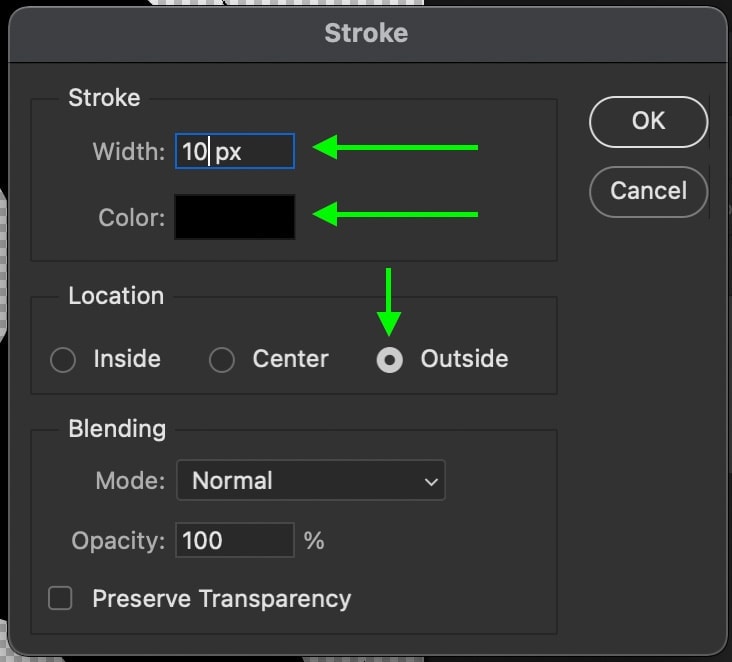Click the Color: label text
The image size is (732, 662).
132,218
